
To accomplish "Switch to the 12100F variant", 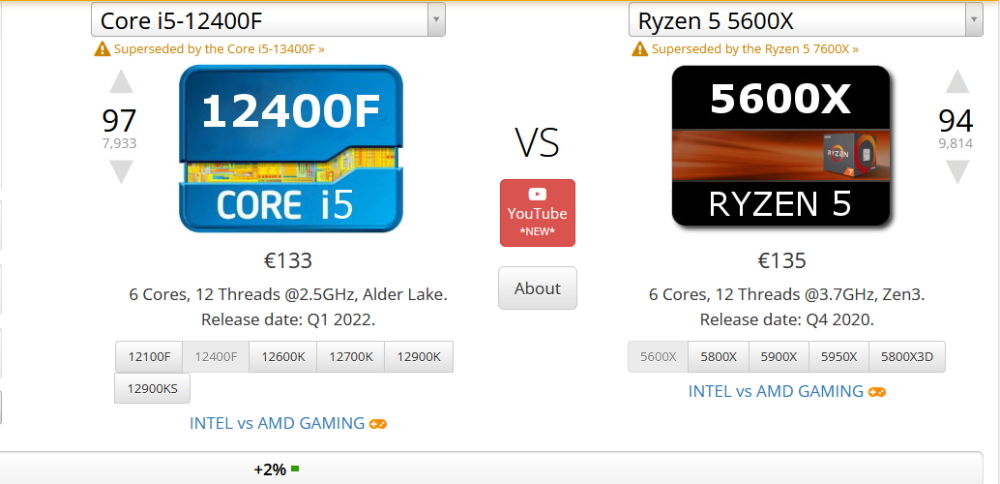I will point(149,357).
